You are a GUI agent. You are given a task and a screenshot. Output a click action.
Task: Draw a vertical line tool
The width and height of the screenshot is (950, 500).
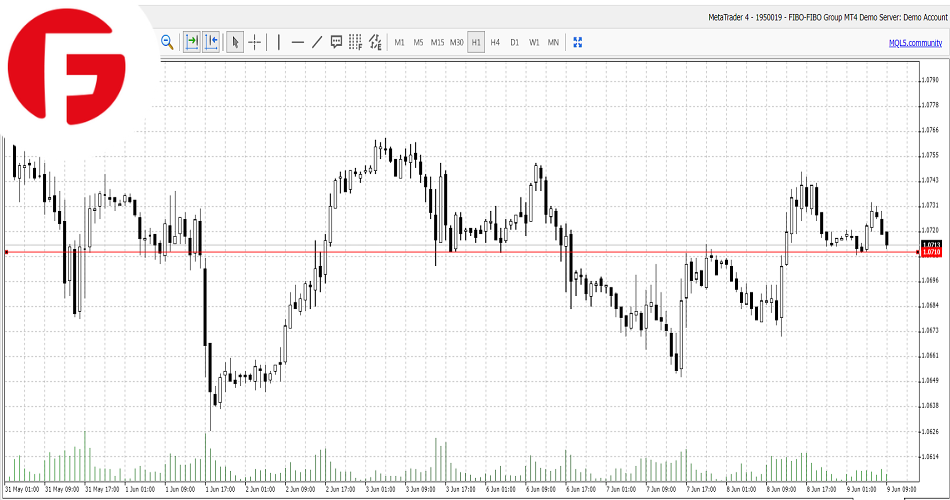pyautogui.click(x=279, y=42)
